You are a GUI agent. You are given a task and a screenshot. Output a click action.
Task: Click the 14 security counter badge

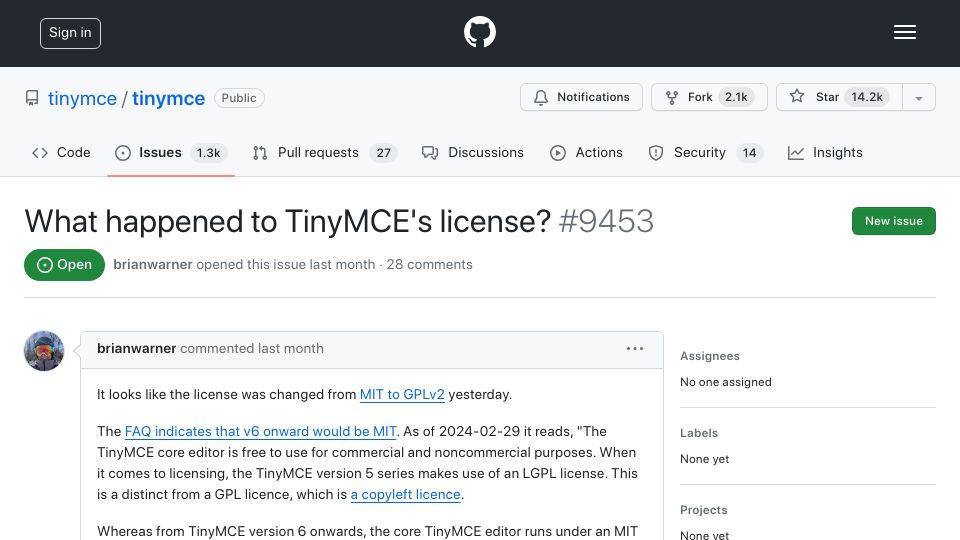(x=749, y=152)
